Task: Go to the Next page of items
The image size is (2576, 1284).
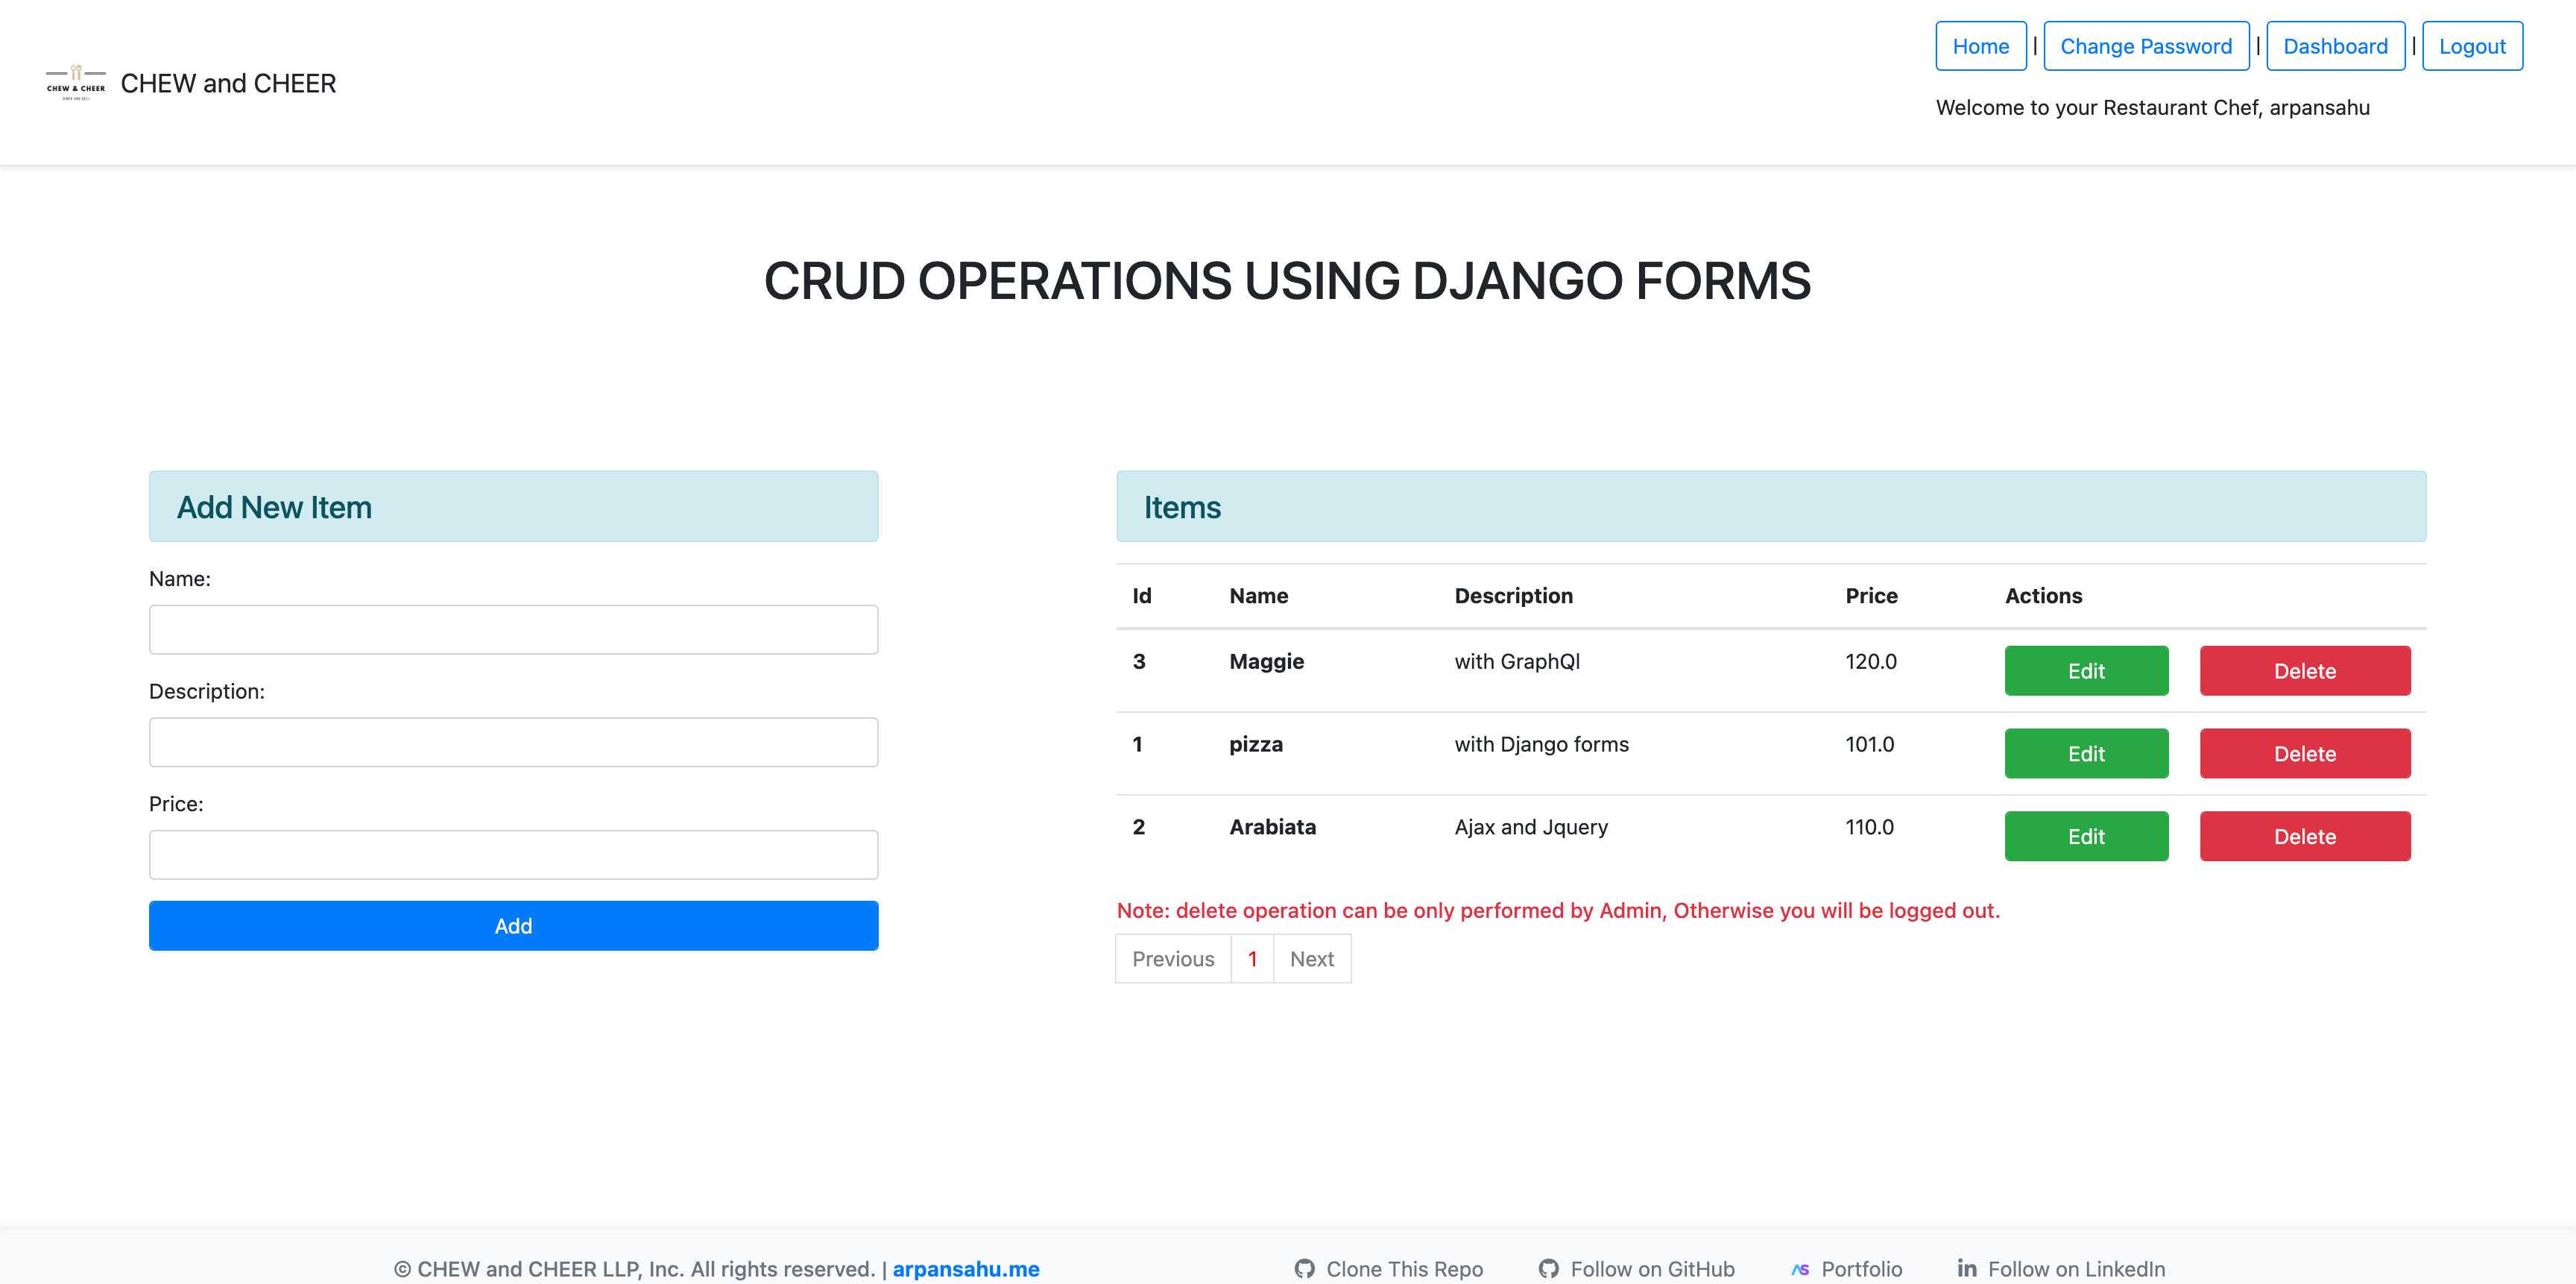Action: pyautogui.click(x=1311, y=958)
